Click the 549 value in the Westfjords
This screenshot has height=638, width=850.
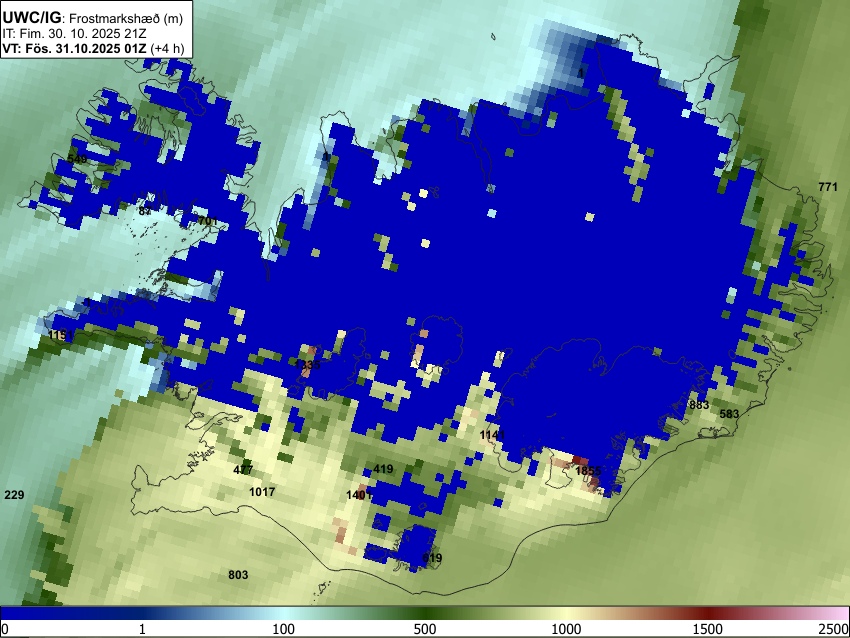pos(77,159)
